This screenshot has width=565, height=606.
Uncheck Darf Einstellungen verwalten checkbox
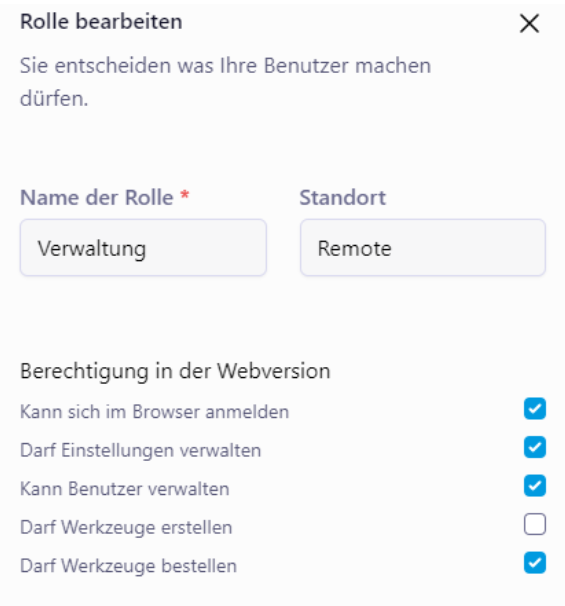click(535, 447)
